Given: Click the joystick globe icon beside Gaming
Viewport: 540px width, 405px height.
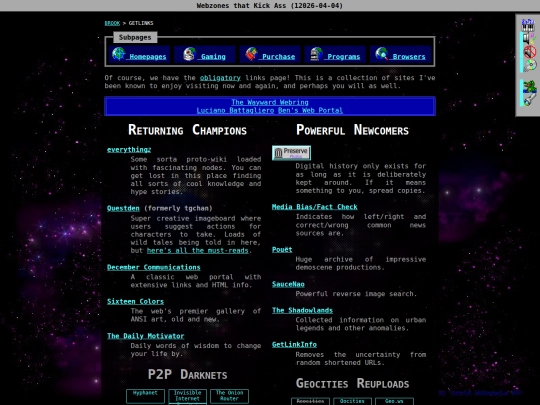Looking at the screenshot, I should point(189,54).
